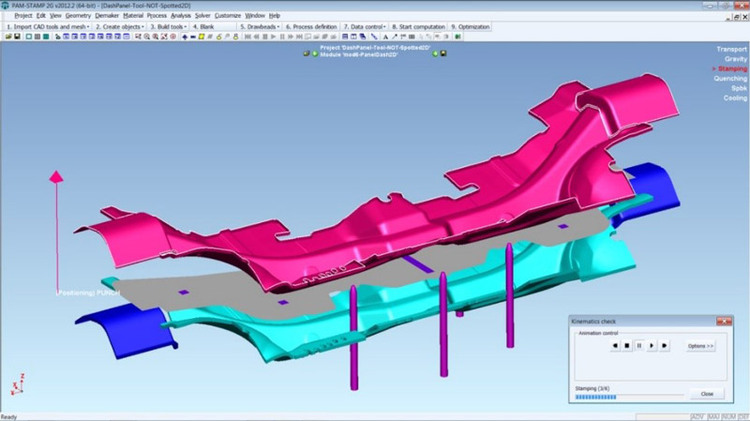
Task: Activate the Quenching stage
Action: [730, 79]
